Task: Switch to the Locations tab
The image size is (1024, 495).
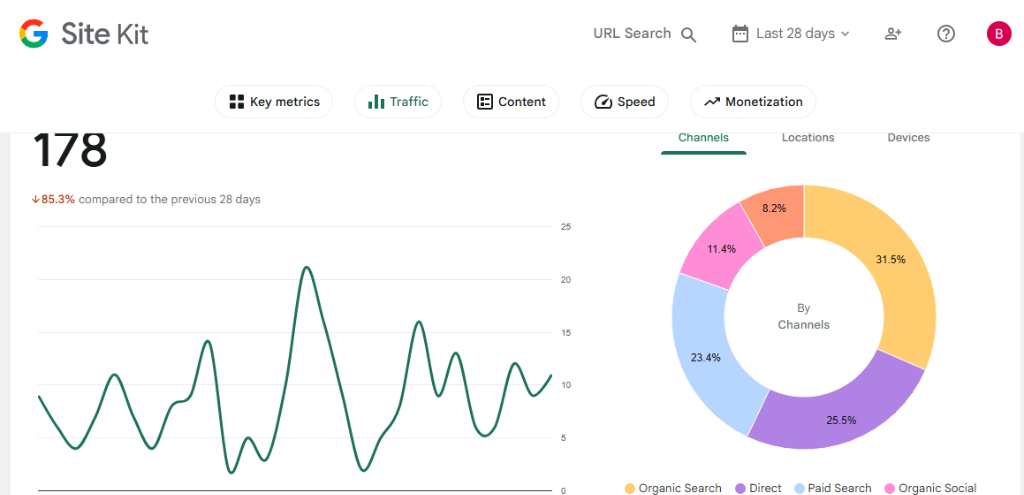Action: [808, 138]
